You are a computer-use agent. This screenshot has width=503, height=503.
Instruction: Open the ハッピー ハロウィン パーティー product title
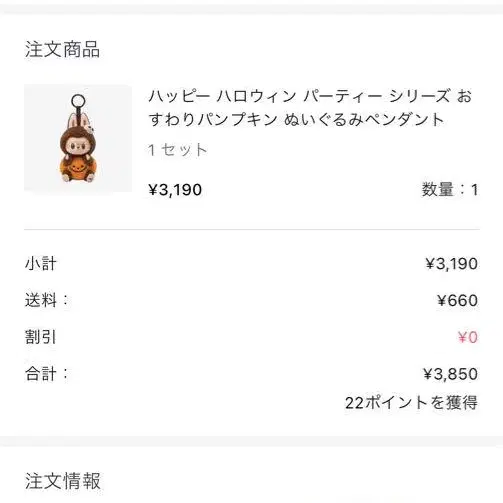pyautogui.click(x=310, y=108)
